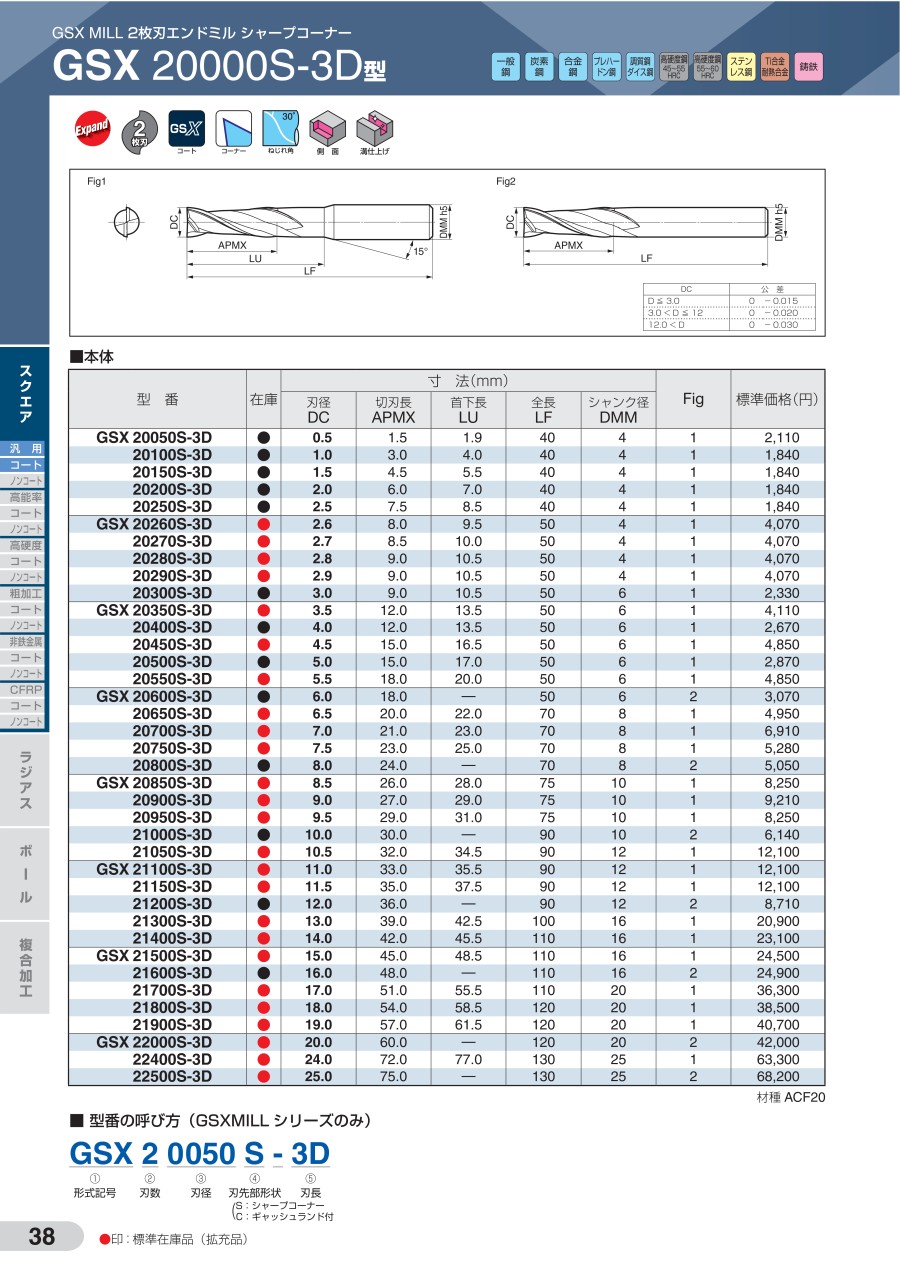Select the side milling (側面) icon
This screenshot has height=1272, width=900.
[x=328, y=128]
